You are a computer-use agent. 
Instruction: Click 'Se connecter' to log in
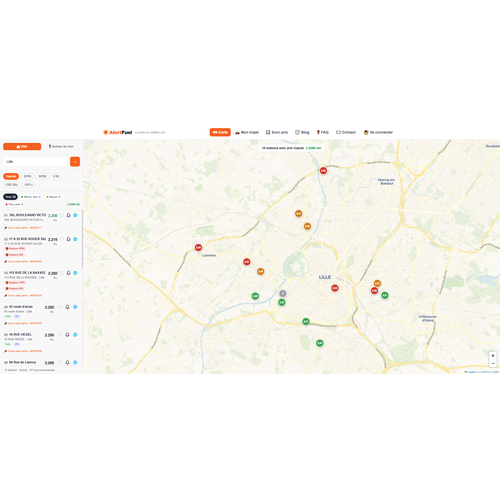378,132
